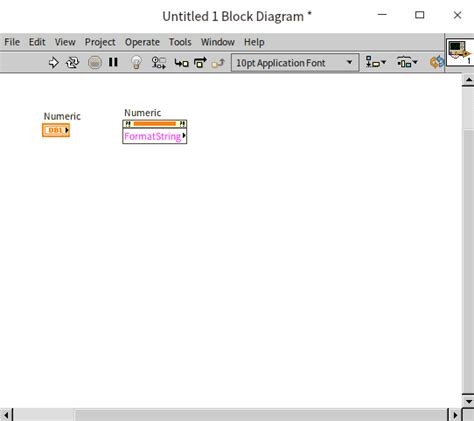Toggle Retain Wire Values icon
The width and height of the screenshot is (474, 421).
click(x=159, y=63)
